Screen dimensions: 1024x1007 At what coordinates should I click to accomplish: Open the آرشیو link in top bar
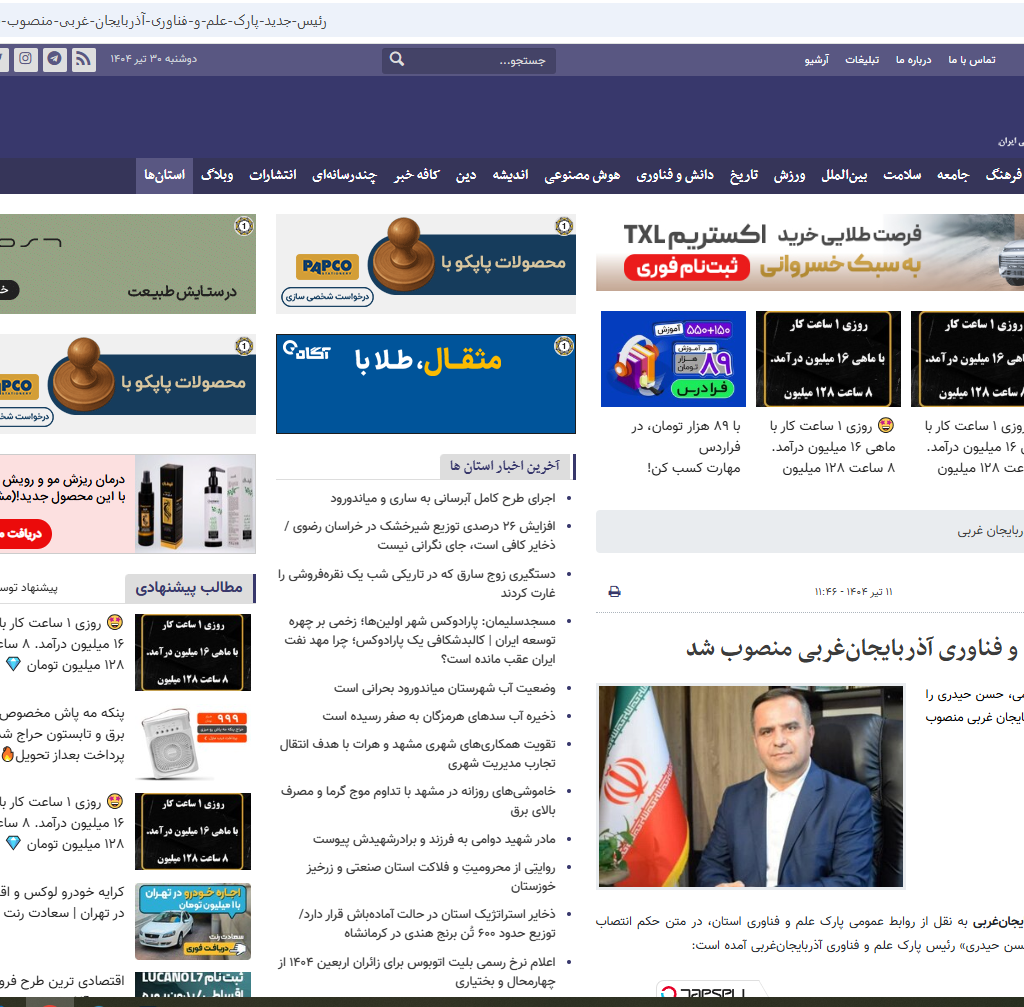[816, 60]
